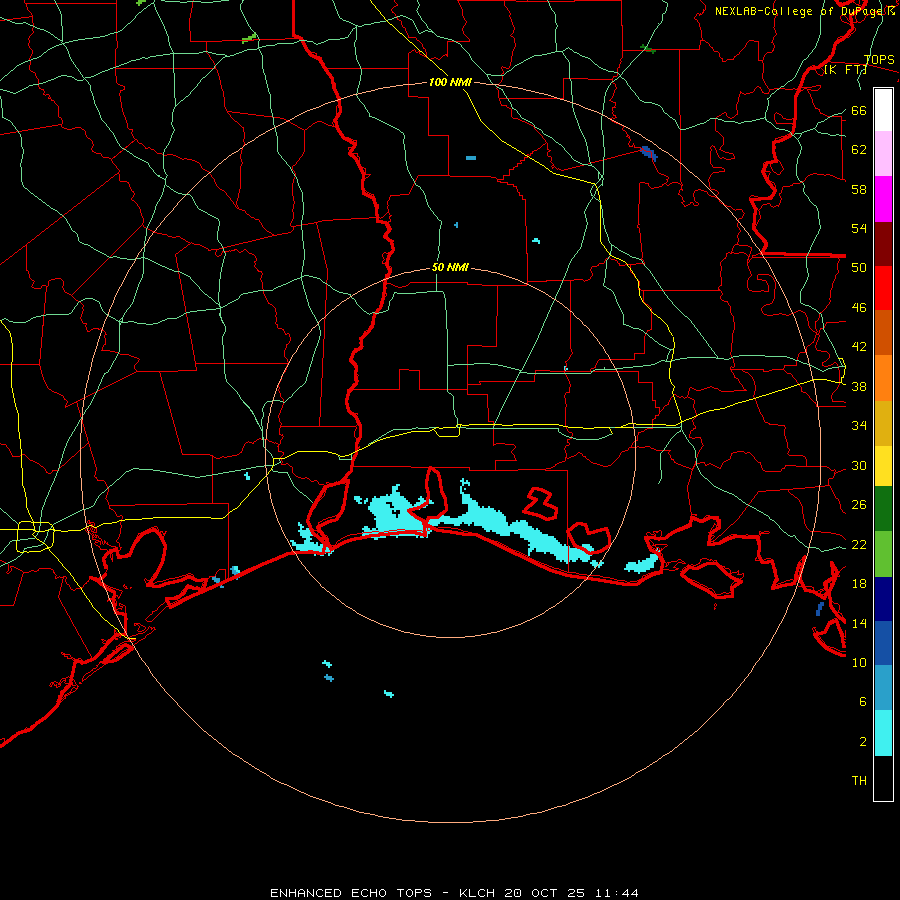
Task: Click the legend value "34"
Action: (x=859, y=426)
